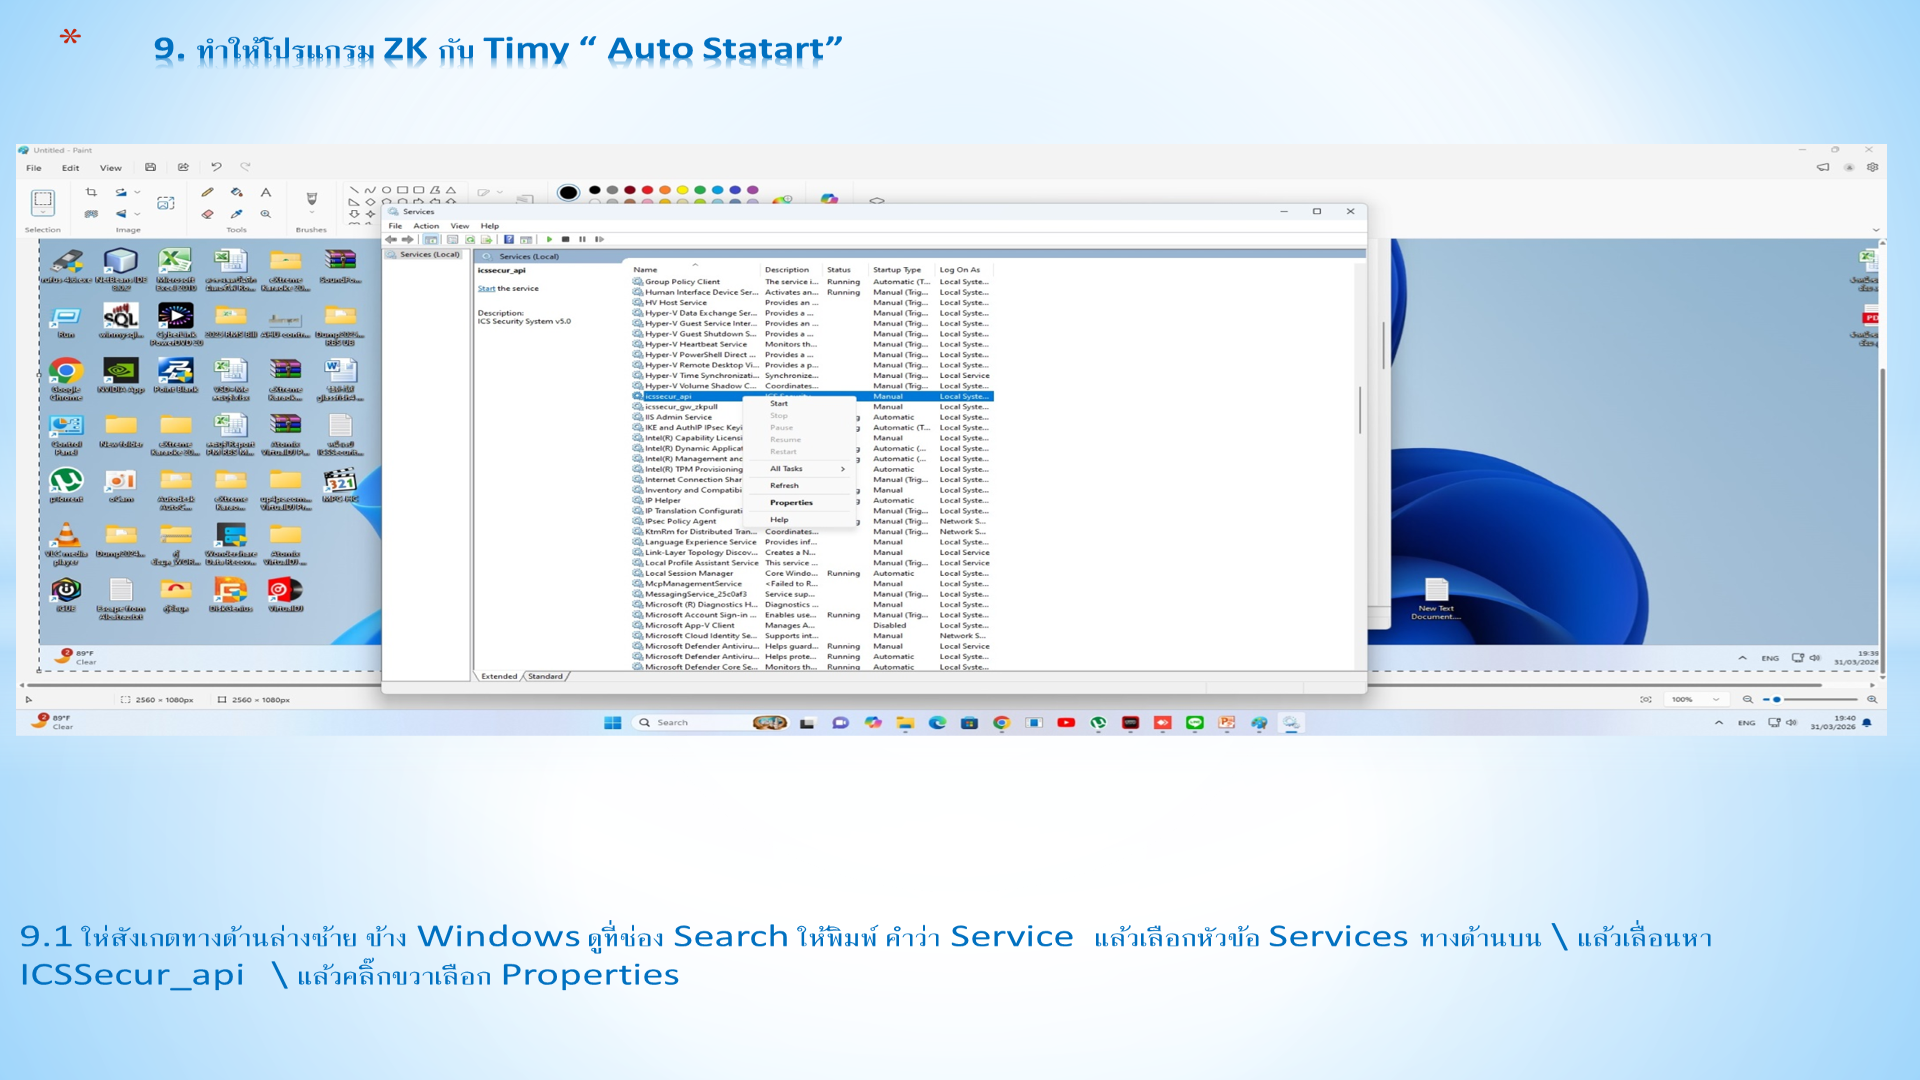
Task: Pick the red color swatch in Paint
Action: (647, 190)
